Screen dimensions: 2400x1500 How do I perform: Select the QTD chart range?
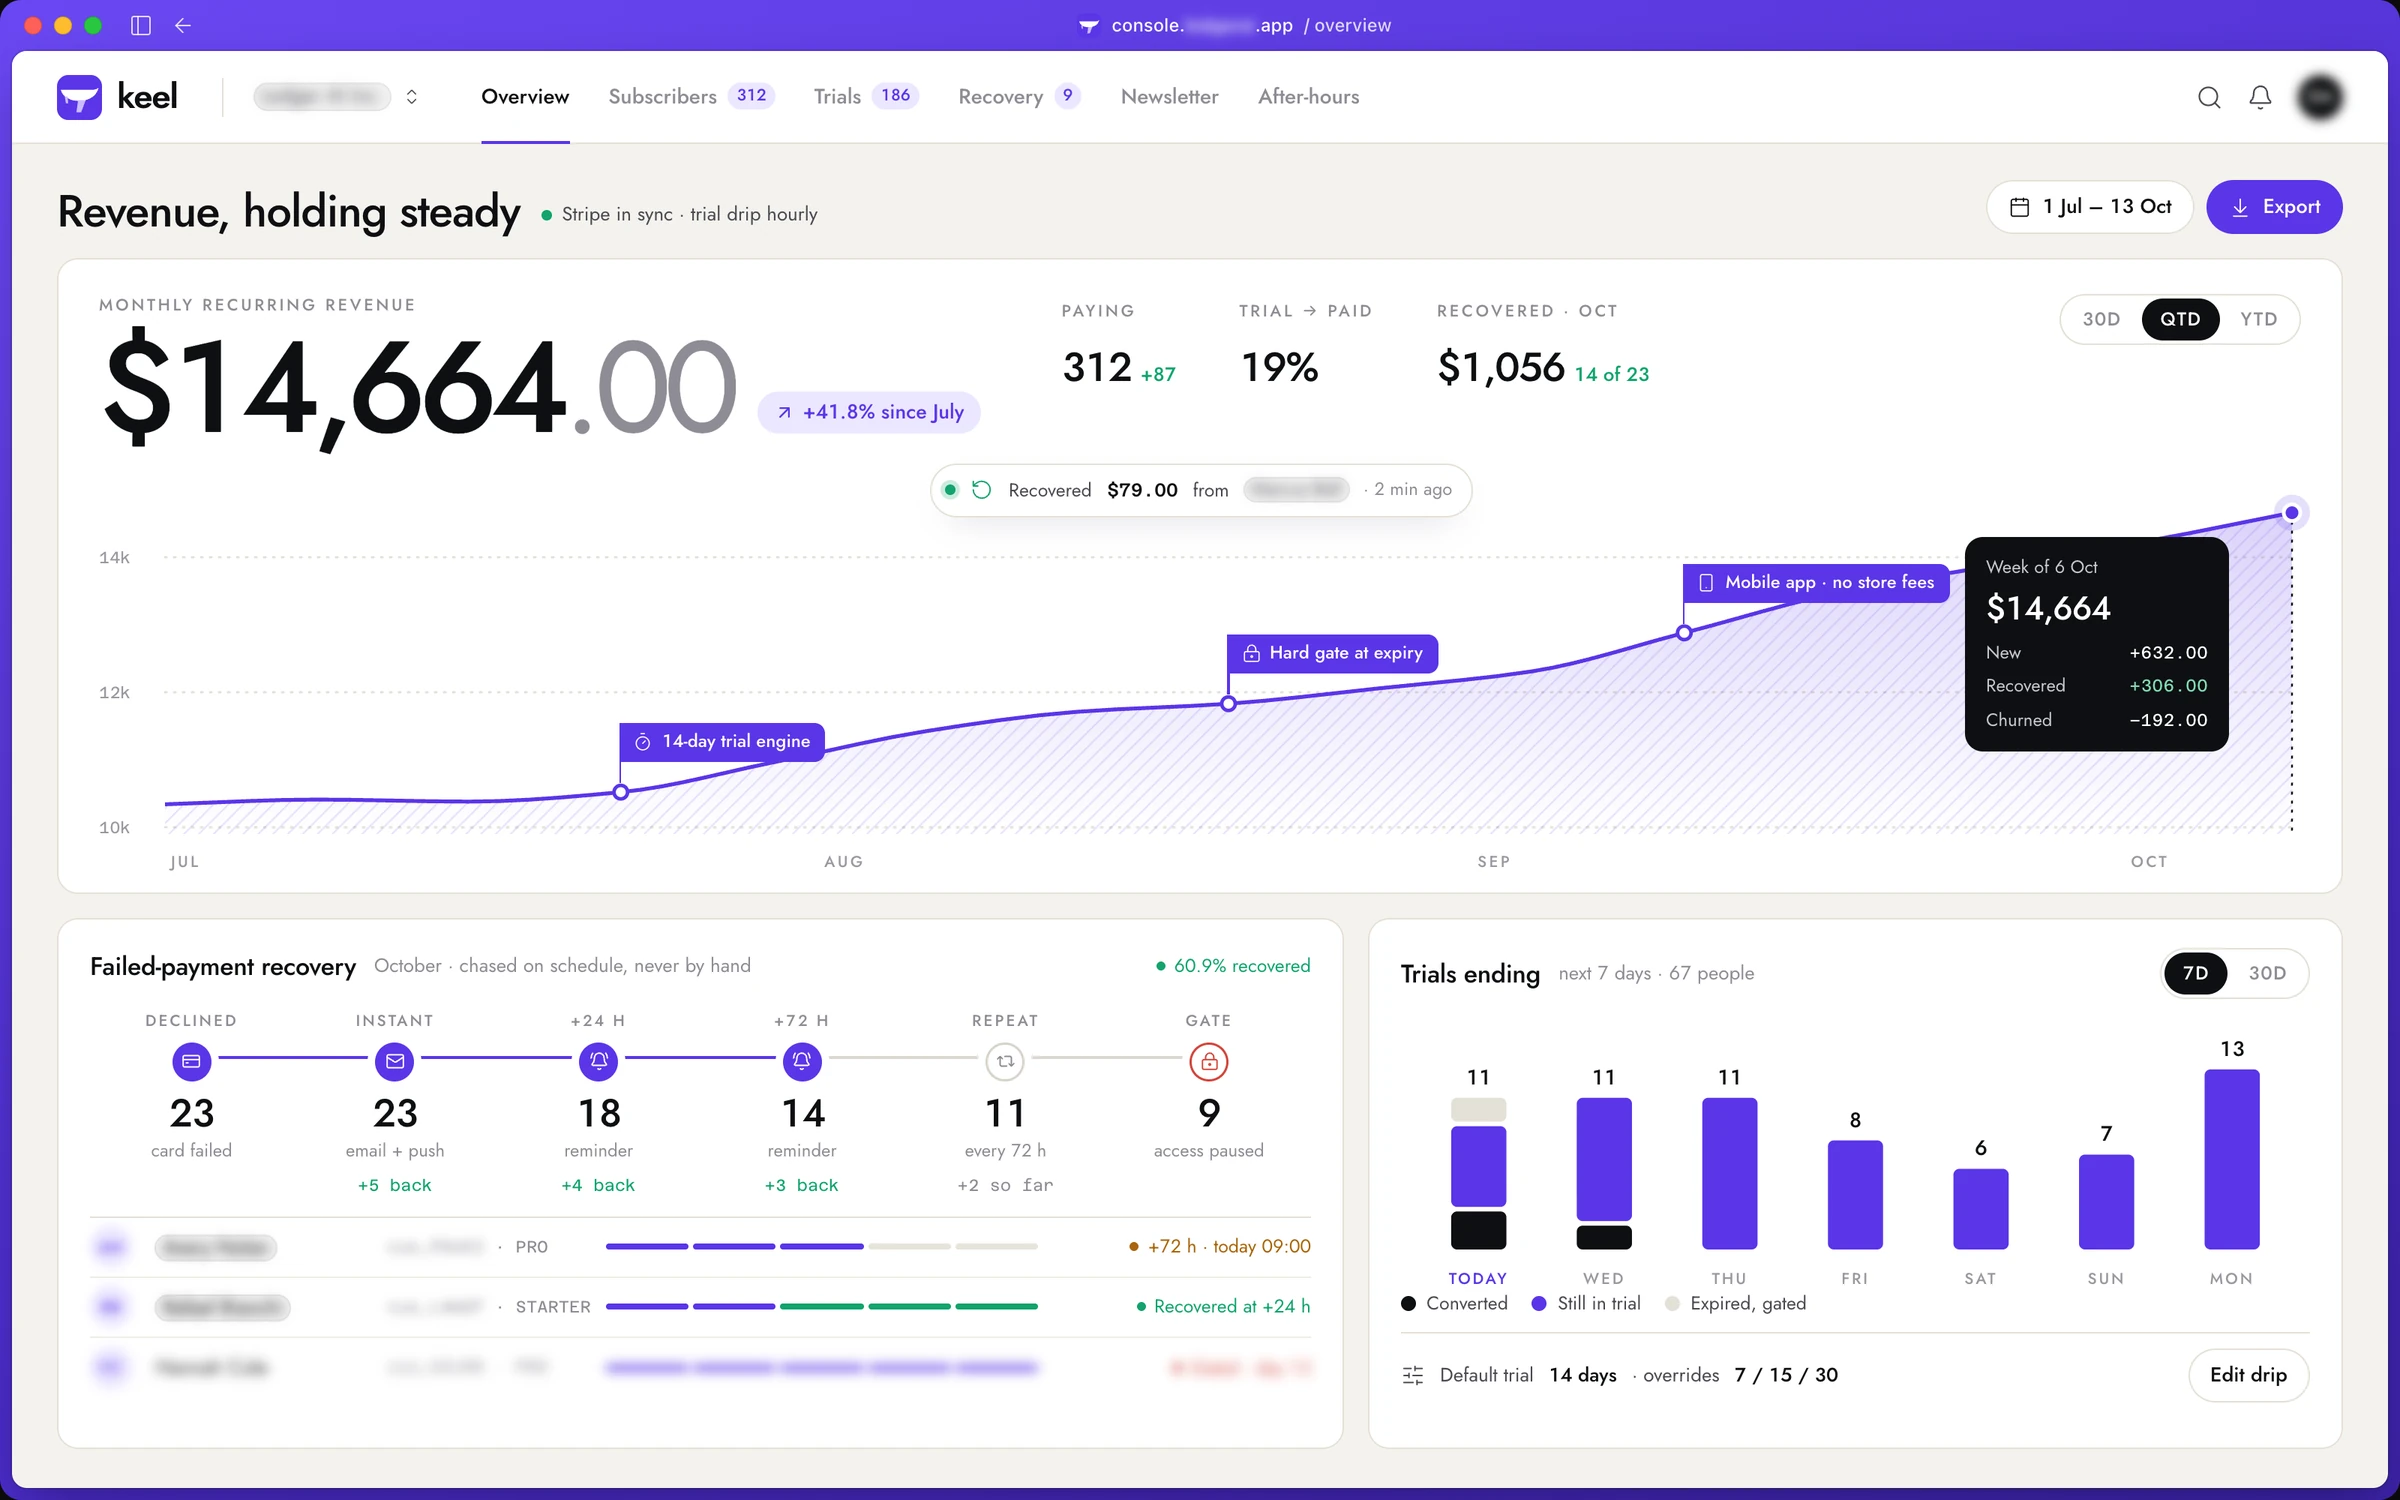2180,319
